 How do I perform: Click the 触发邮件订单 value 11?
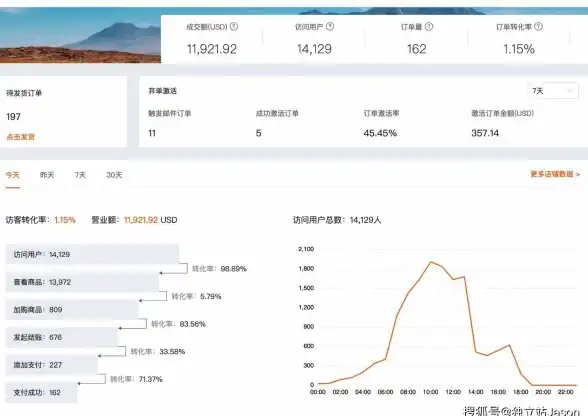[152, 133]
